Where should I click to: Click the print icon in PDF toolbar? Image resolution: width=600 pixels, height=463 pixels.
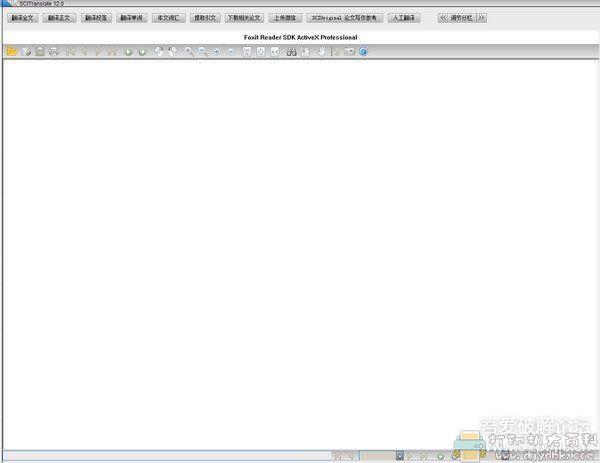click(x=54, y=52)
